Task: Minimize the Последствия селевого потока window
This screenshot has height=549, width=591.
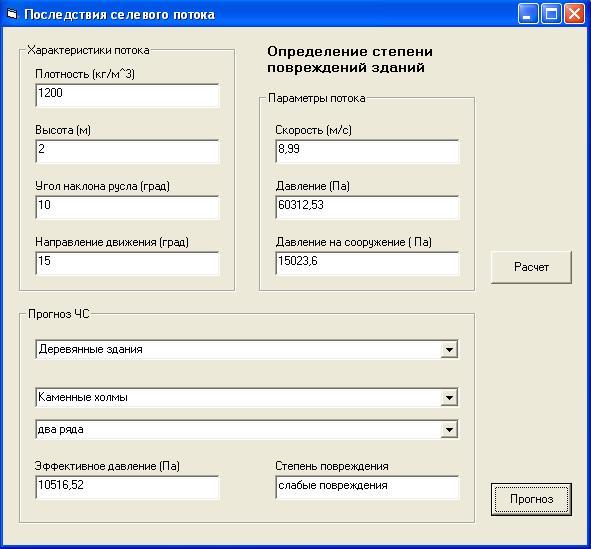Action: point(528,14)
